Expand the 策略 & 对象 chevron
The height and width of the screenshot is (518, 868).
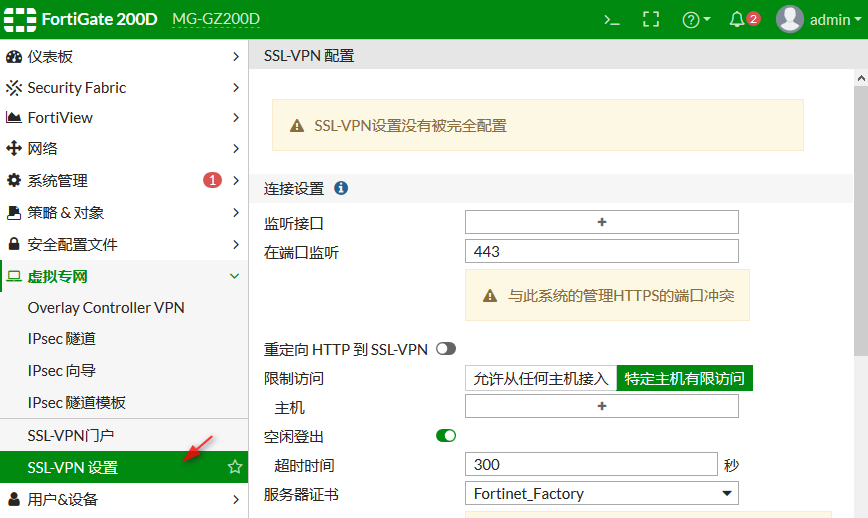[236, 213]
